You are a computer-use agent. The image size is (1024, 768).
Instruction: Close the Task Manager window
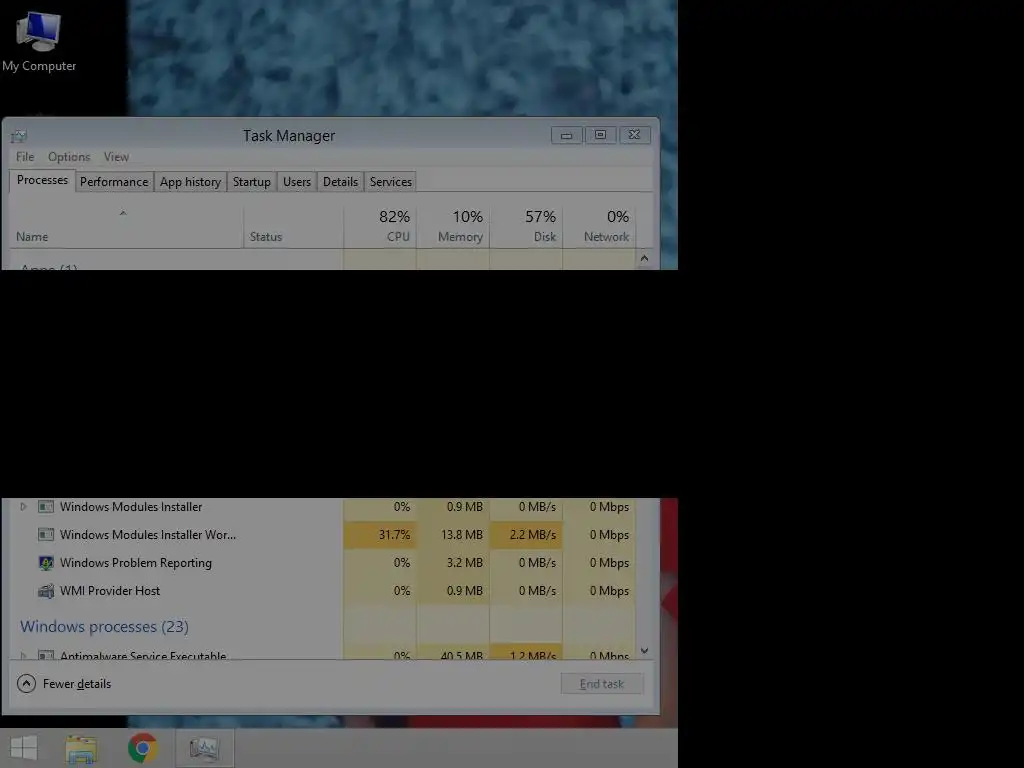(x=634, y=135)
